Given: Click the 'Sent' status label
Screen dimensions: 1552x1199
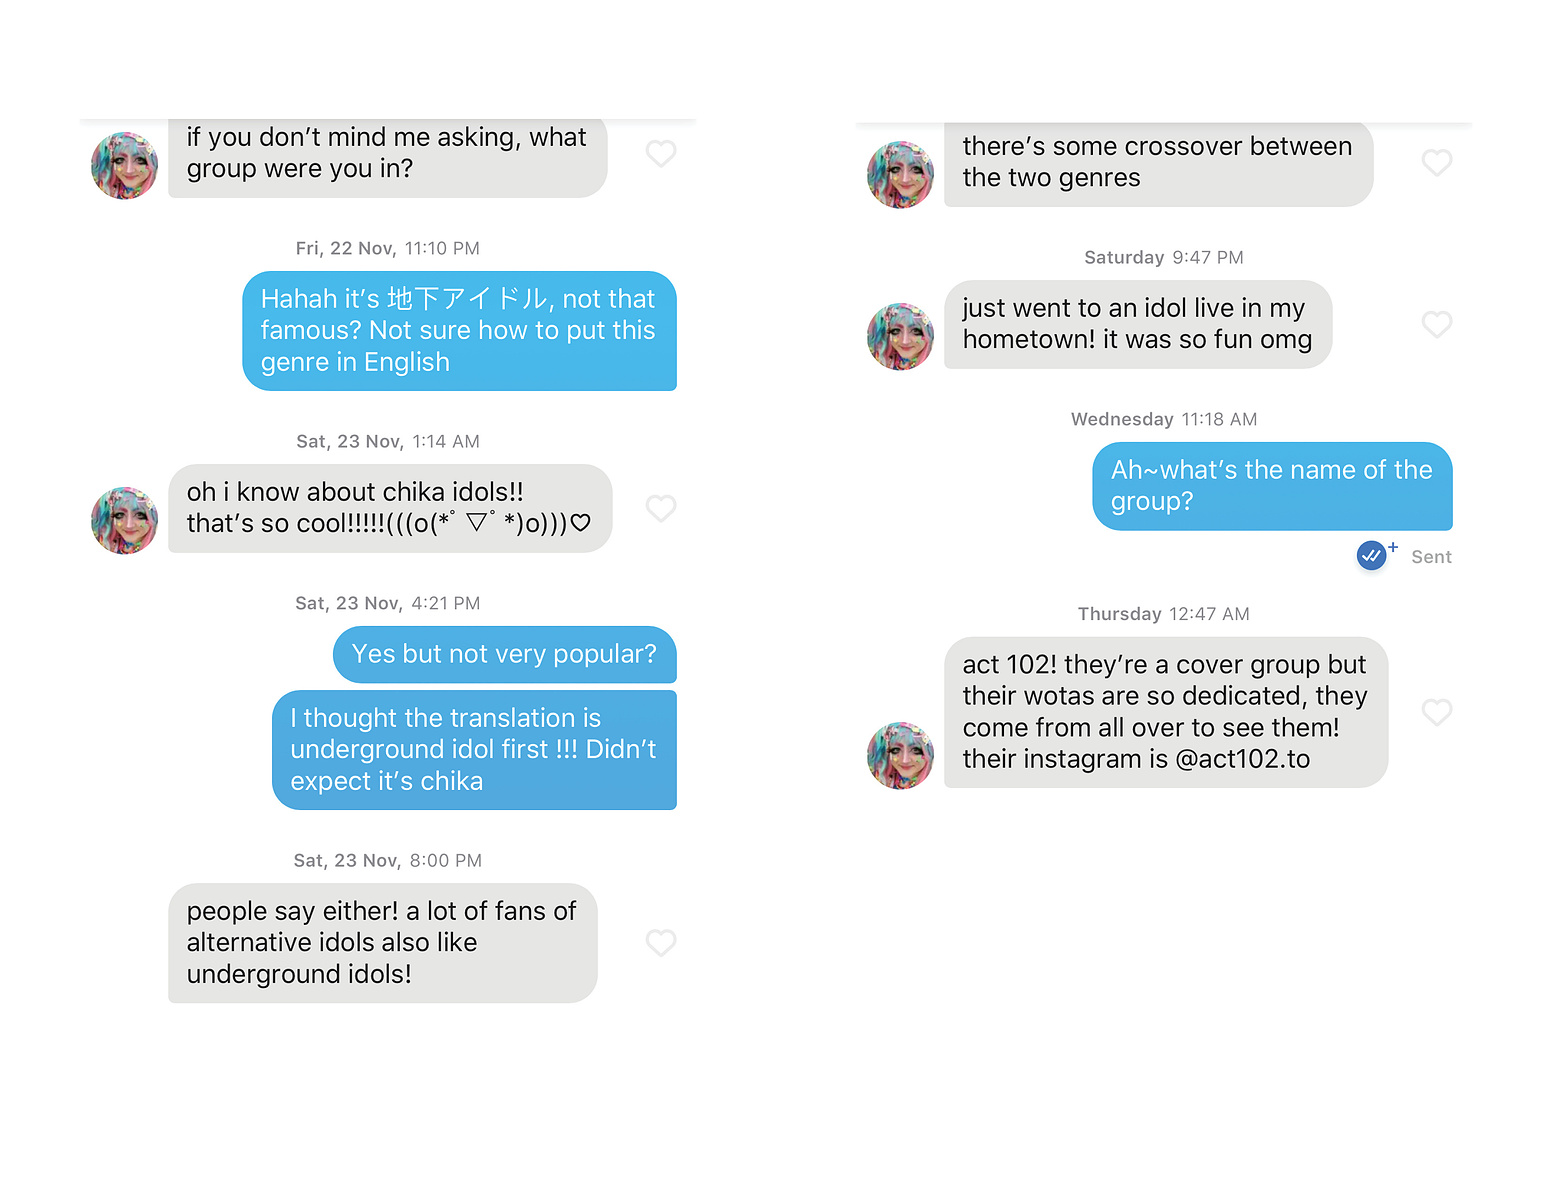Looking at the screenshot, I should coord(1431,557).
